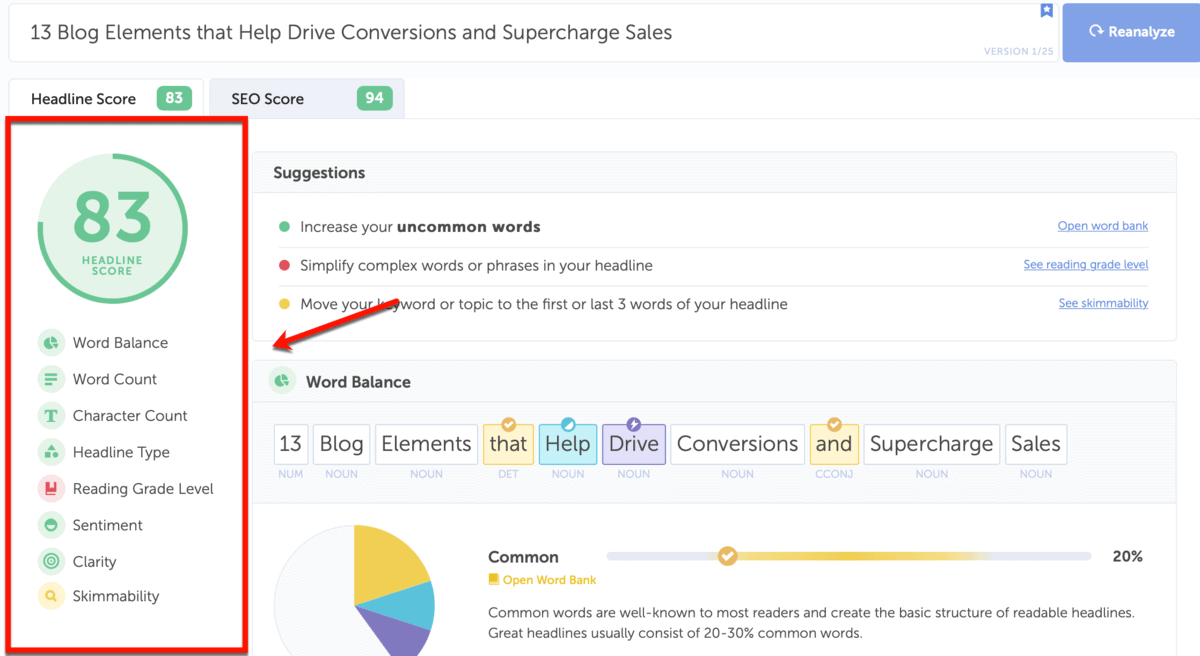Click the word chip 'Elements'

(426, 444)
